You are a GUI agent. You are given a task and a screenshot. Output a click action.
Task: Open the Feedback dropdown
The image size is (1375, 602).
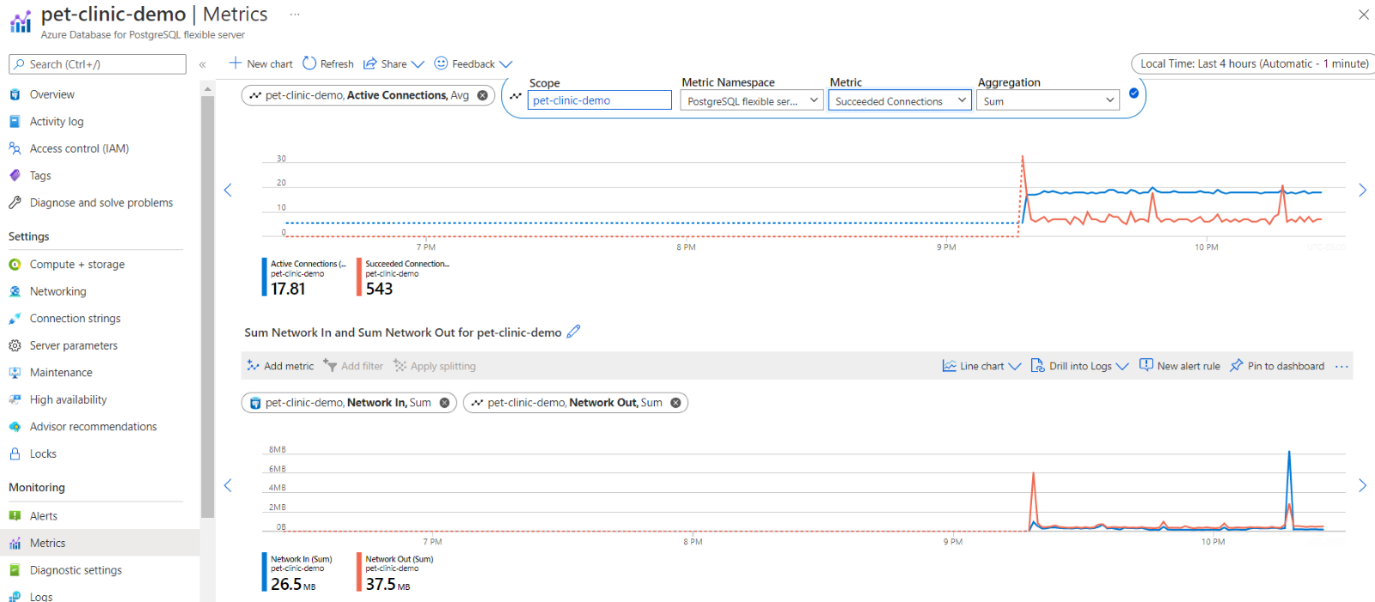(473, 64)
